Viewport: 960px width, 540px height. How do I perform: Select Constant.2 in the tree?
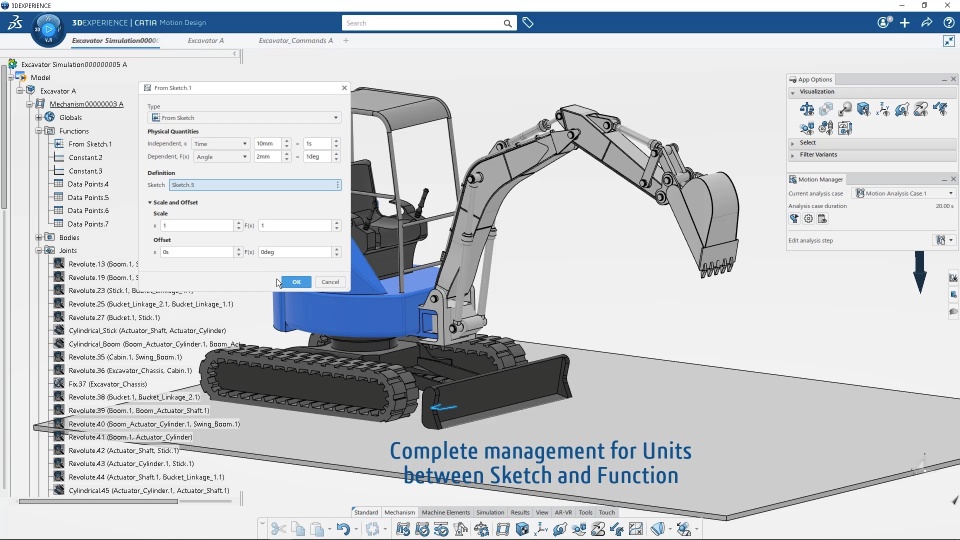click(85, 157)
